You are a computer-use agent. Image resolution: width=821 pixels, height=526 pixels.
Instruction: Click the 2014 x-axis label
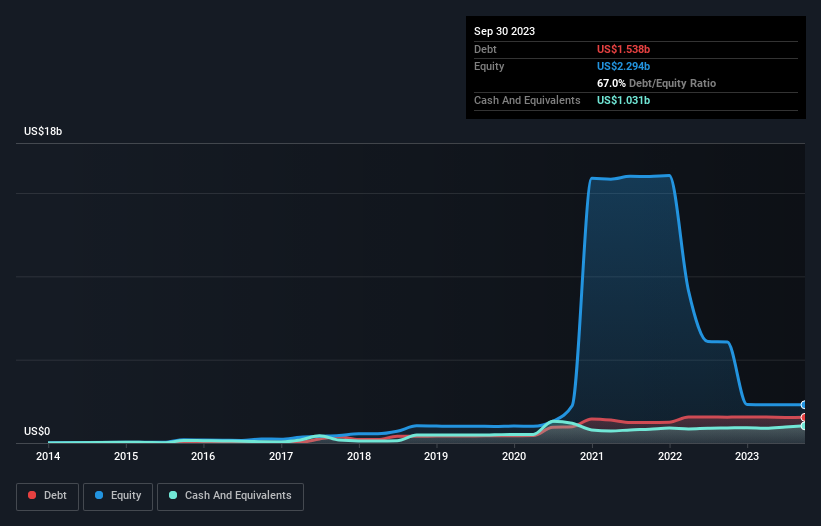pyautogui.click(x=48, y=456)
